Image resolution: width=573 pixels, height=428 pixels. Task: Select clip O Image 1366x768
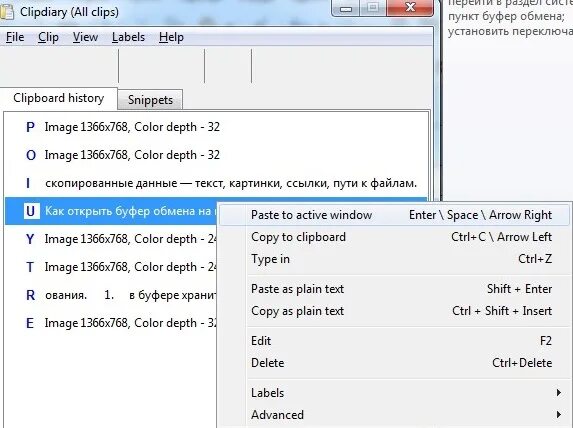coord(216,155)
